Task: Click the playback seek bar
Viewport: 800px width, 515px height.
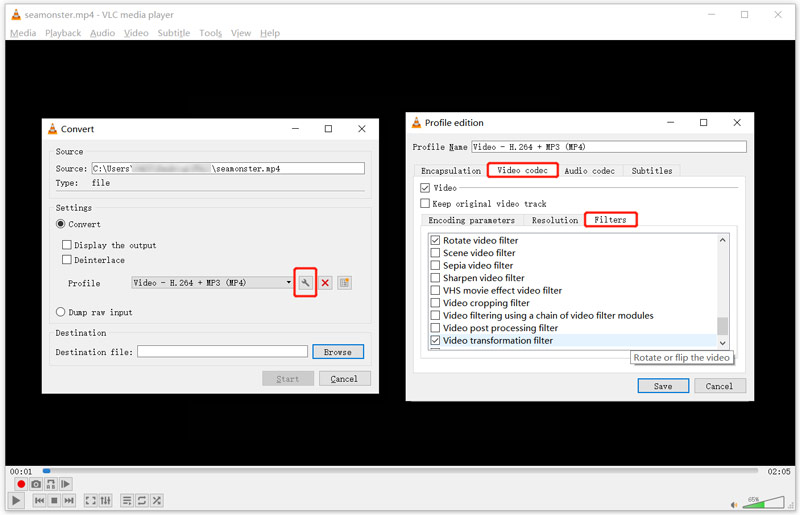Action: tap(401, 471)
